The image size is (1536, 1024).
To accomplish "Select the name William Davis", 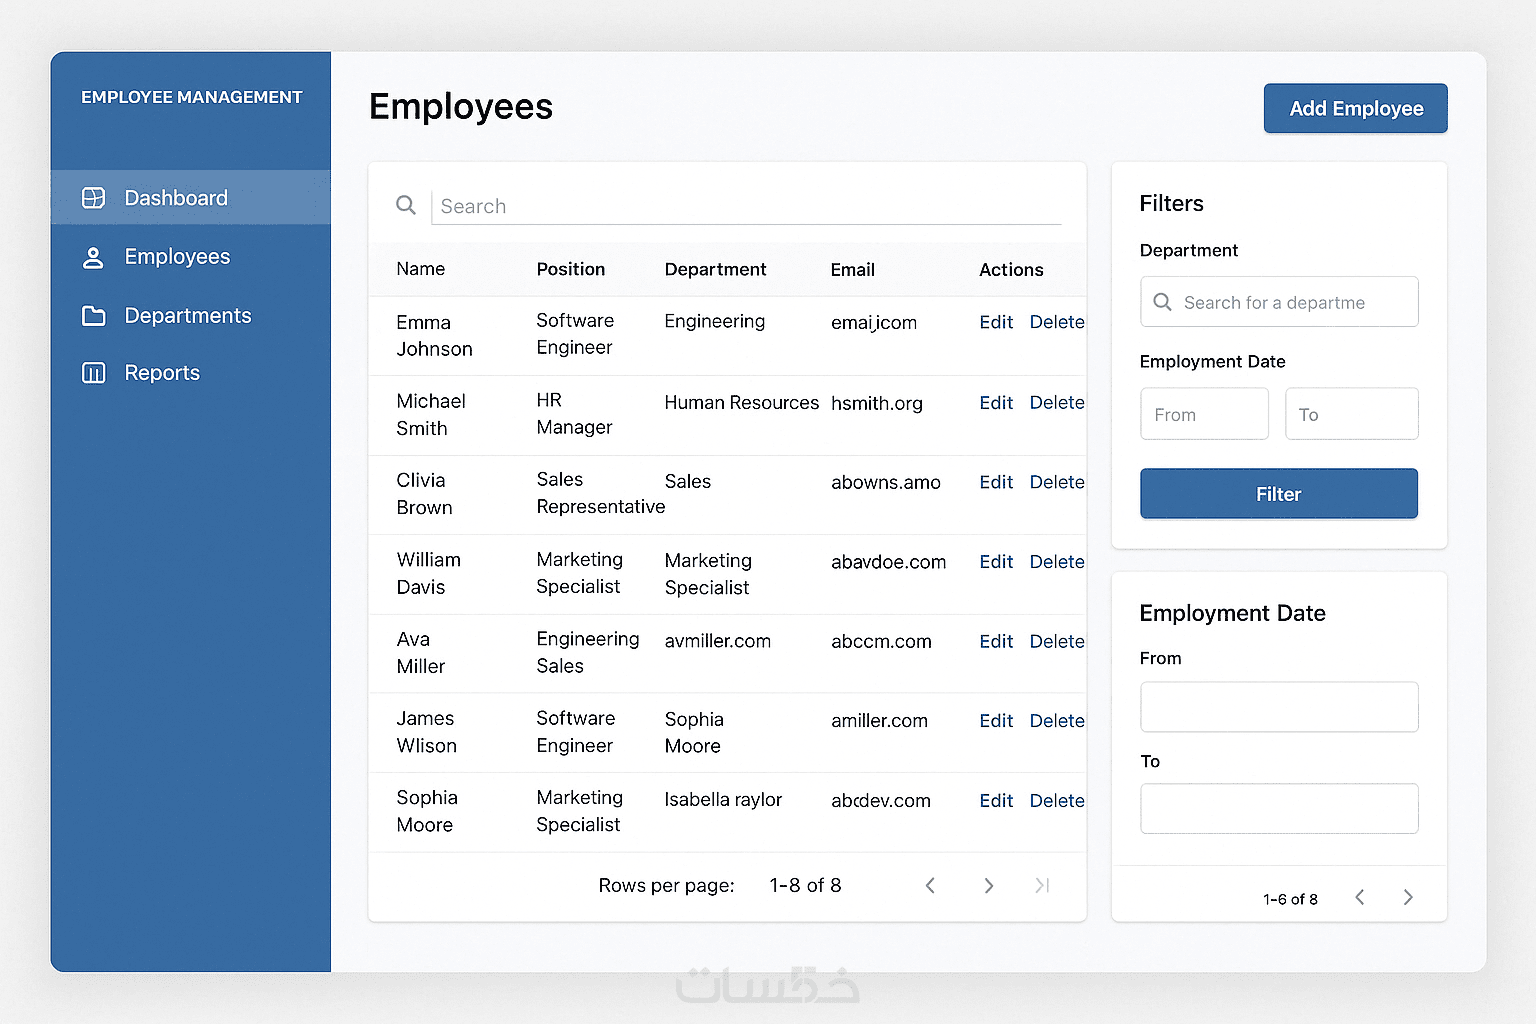I will [x=428, y=573].
